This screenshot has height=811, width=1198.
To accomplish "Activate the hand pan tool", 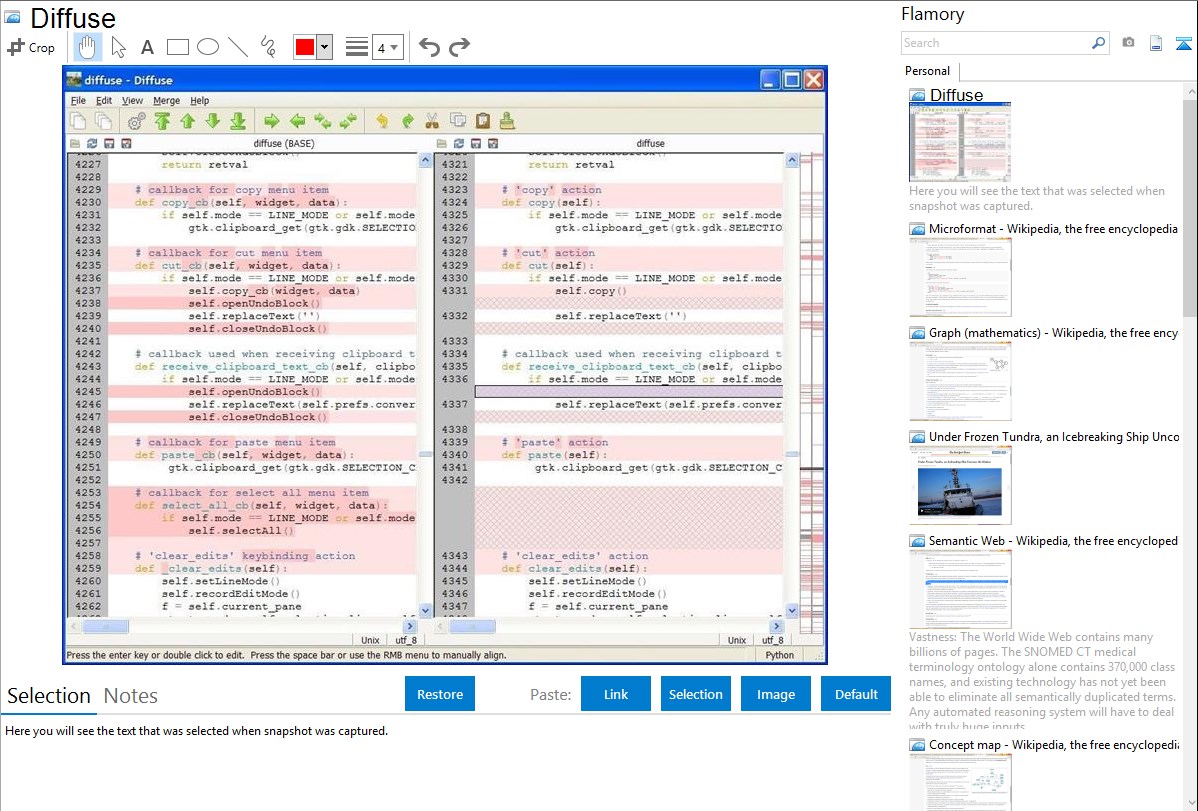I will point(87,47).
